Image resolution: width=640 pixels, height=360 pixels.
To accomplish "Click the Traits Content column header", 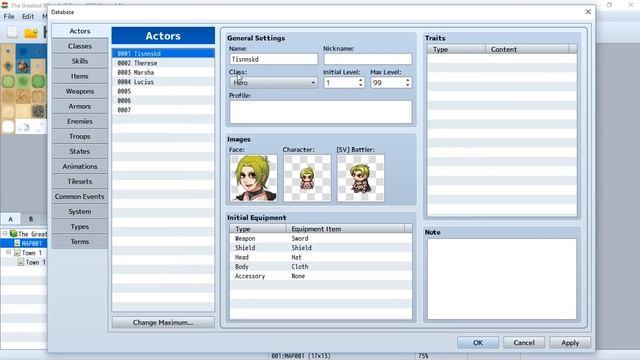I will tap(527, 49).
